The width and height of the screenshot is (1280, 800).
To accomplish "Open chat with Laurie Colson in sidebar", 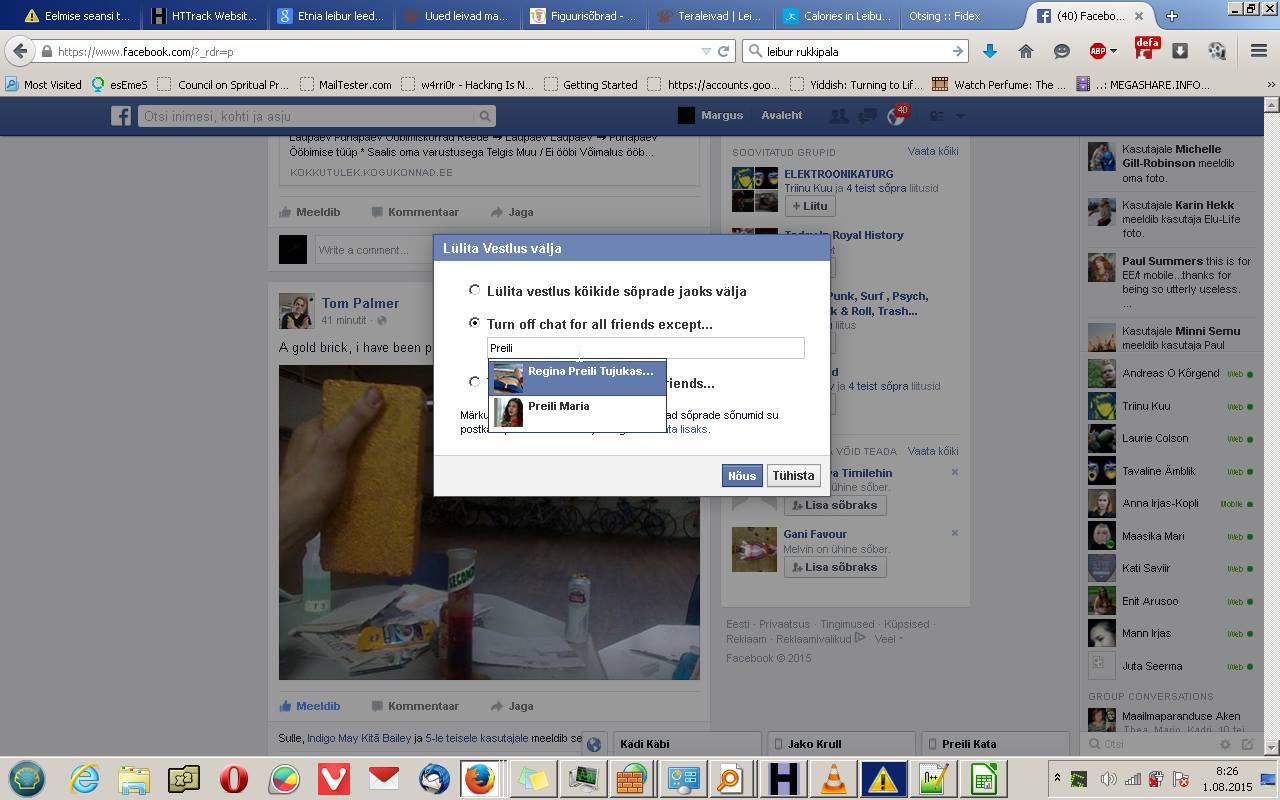I will (1170, 438).
